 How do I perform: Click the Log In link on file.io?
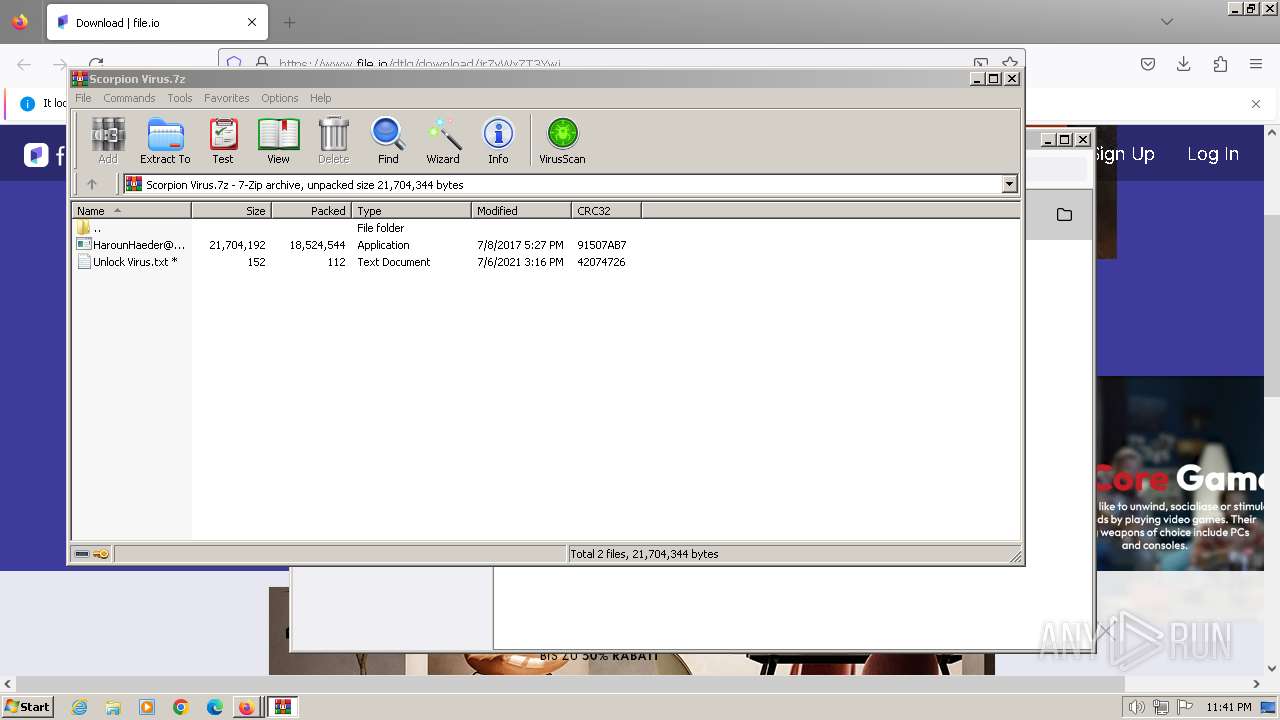point(1213,154)
